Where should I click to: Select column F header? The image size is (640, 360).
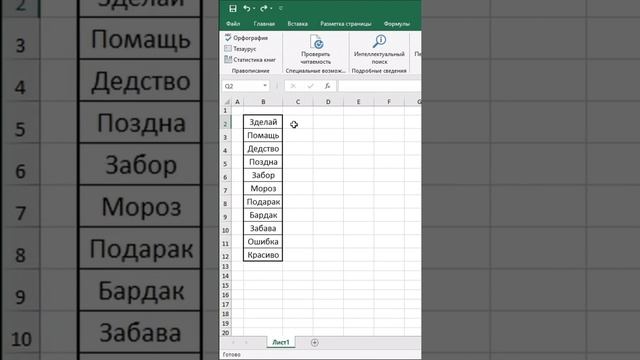click(389, 102)
